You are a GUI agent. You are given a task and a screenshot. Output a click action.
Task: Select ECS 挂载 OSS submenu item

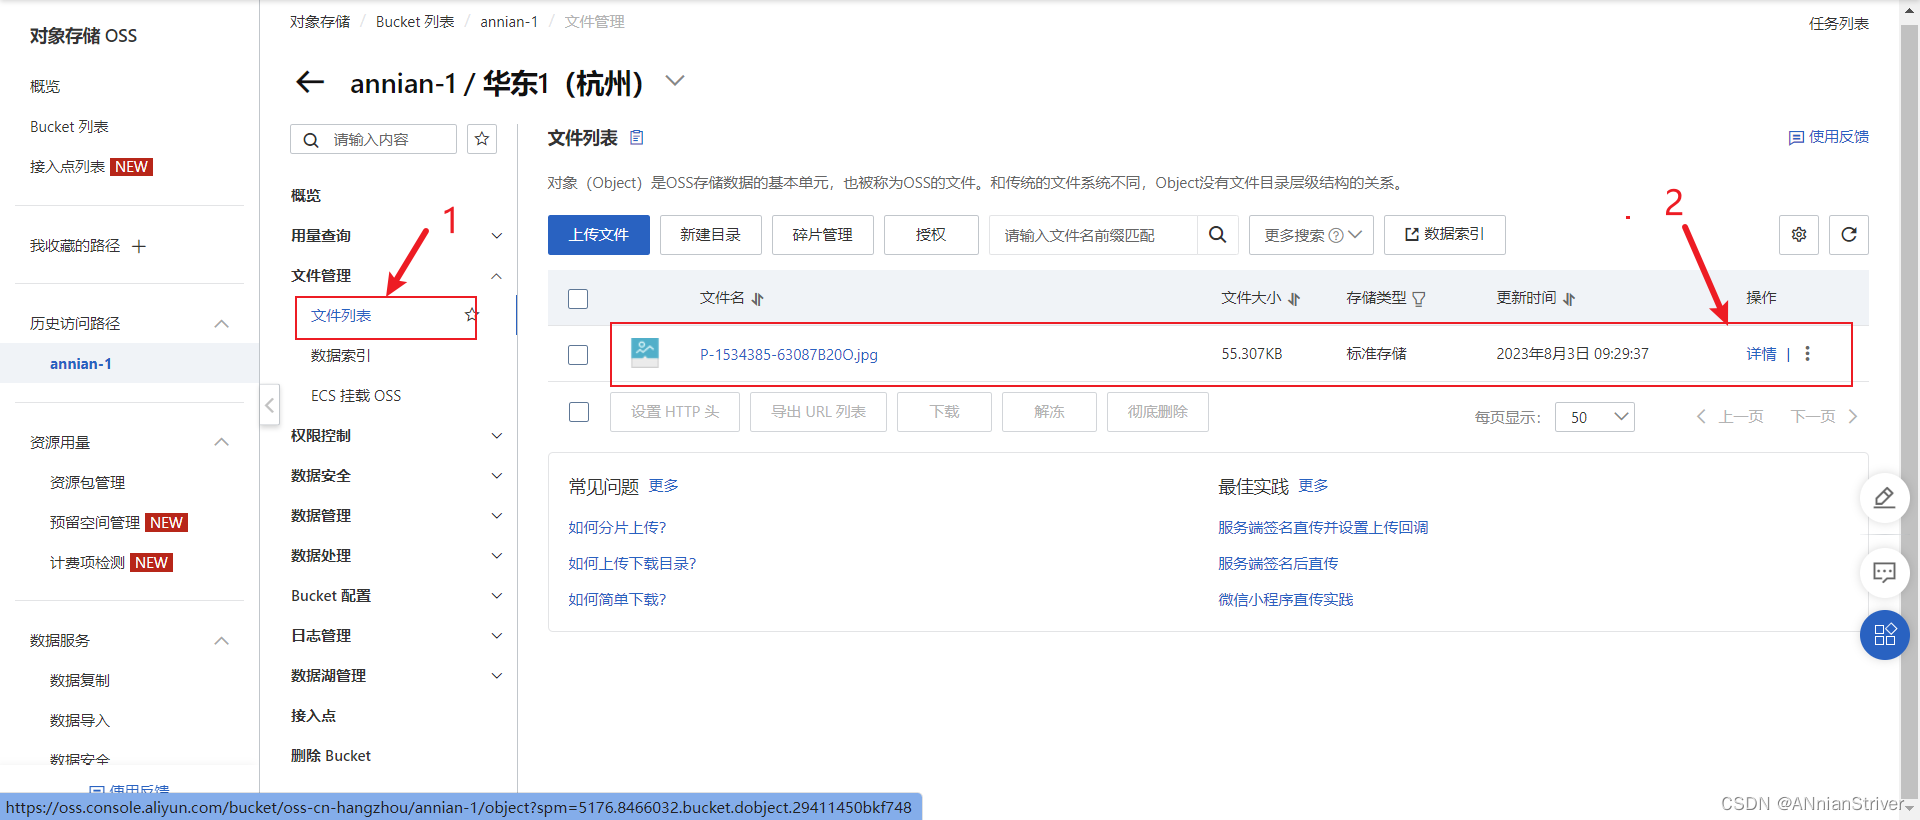(x=356, y=396)
